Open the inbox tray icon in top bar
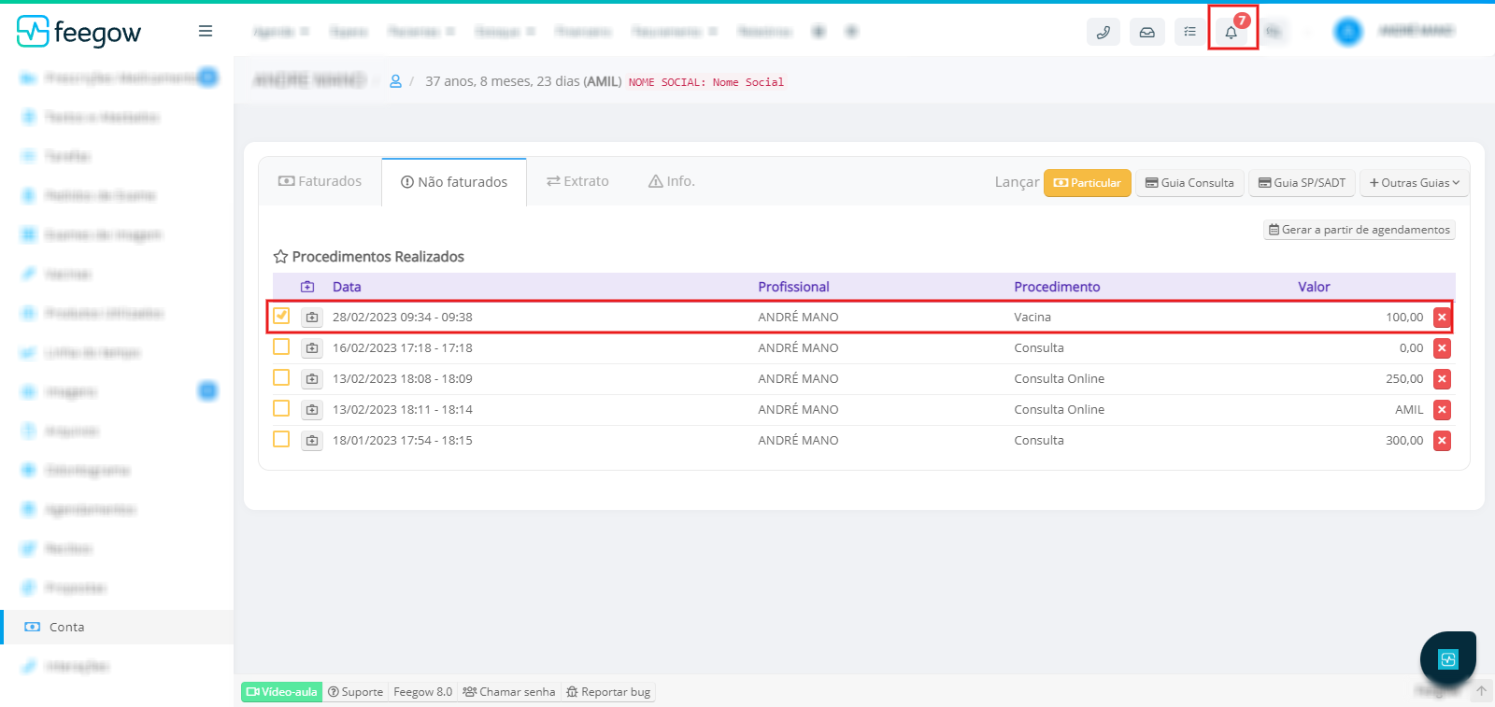 pyautogui.click(x=1147, y=32)
